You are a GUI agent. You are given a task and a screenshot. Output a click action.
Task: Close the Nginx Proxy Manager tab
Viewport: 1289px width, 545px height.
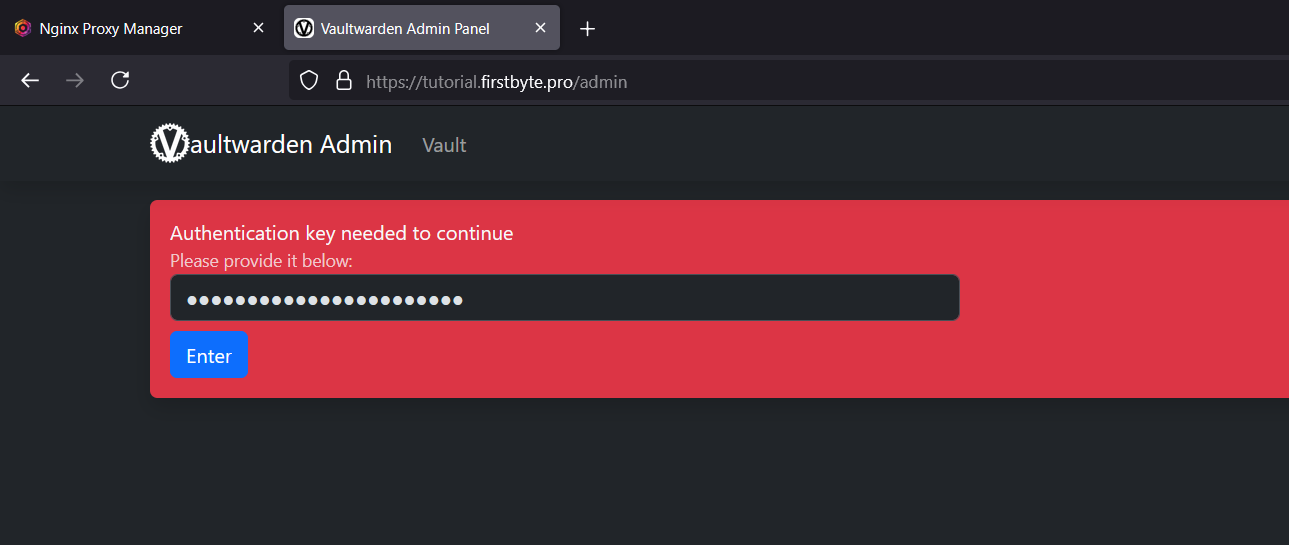click(x=258, y=29)
